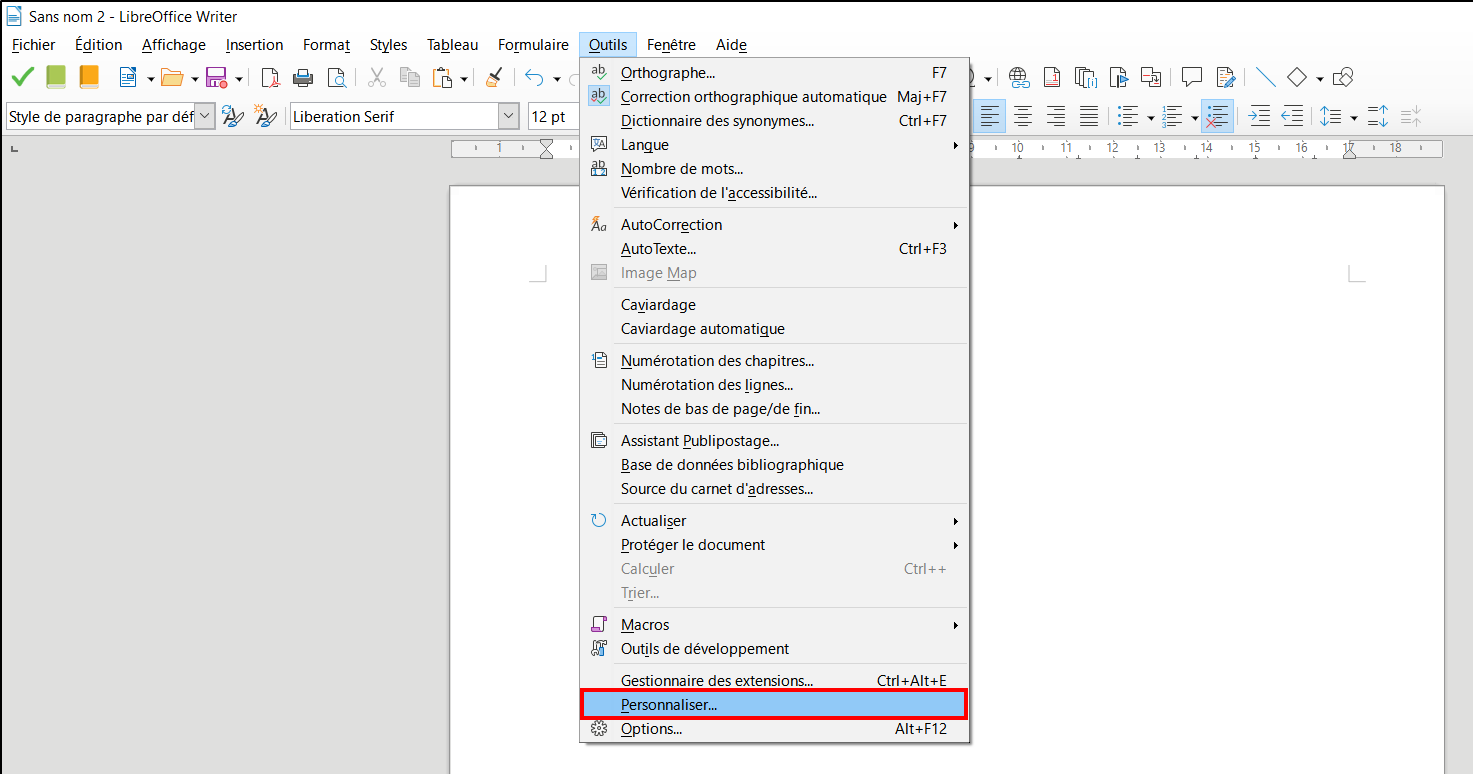This screenshot has height=774, width=1473.
Task: Create a new document with the toolbar icon
Action: point(128,77)
